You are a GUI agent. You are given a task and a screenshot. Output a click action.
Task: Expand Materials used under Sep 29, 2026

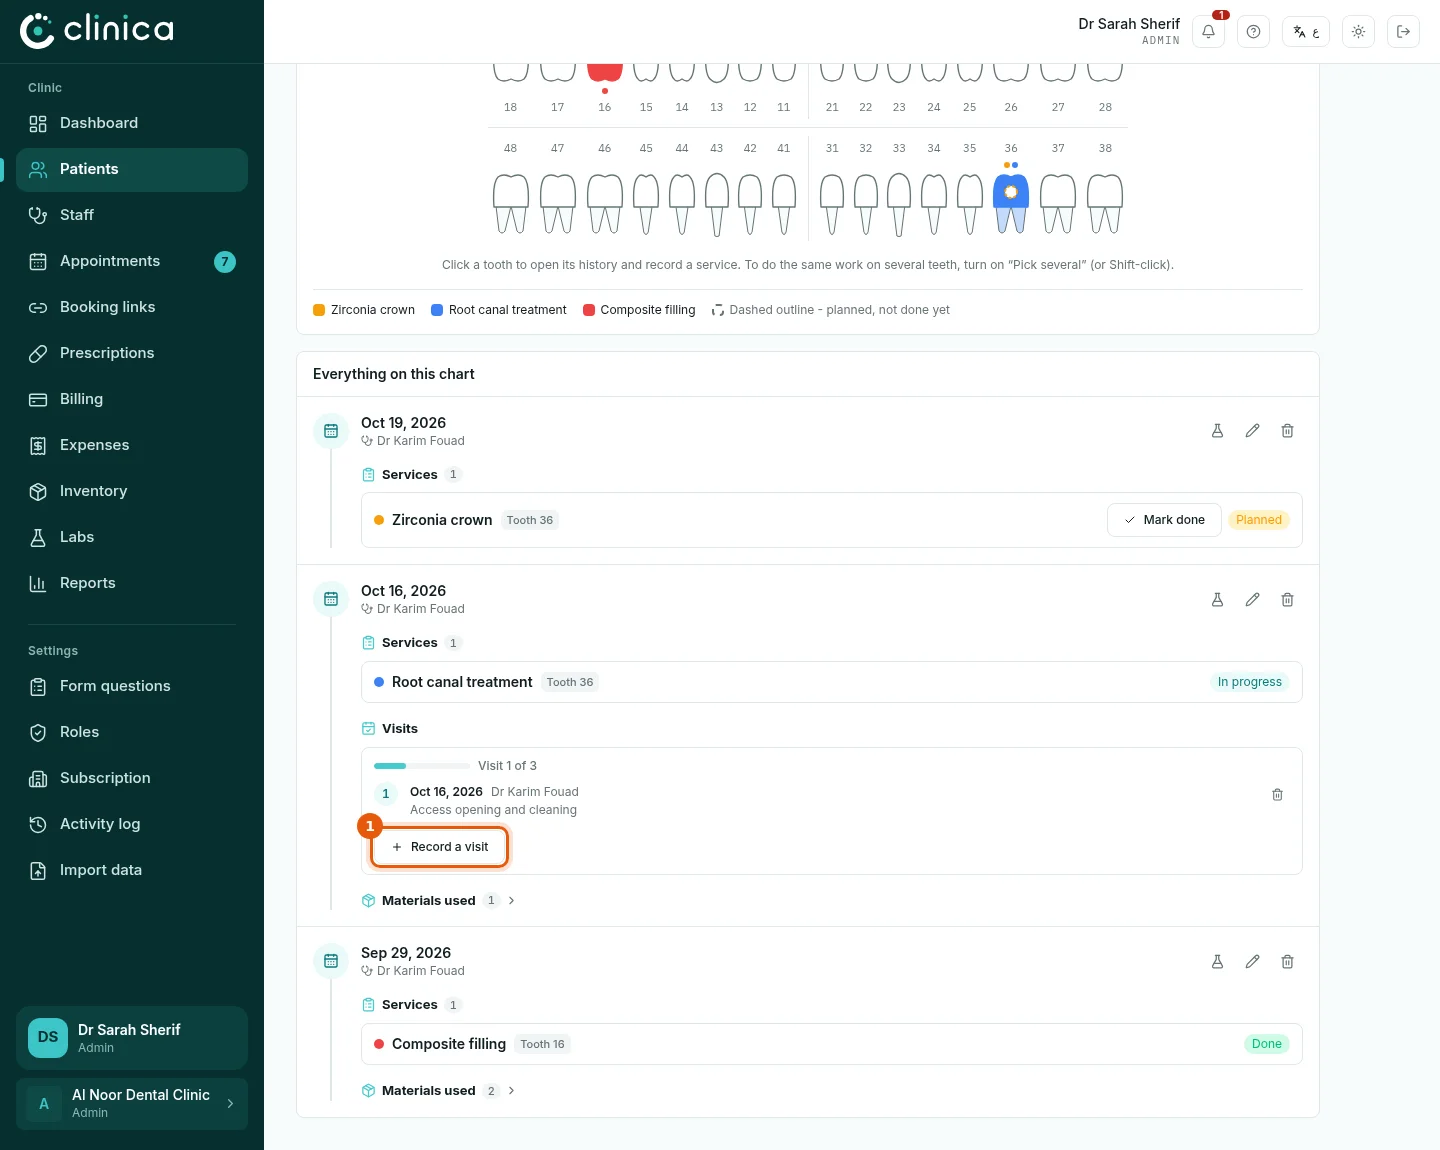(x=439, y=1091)
